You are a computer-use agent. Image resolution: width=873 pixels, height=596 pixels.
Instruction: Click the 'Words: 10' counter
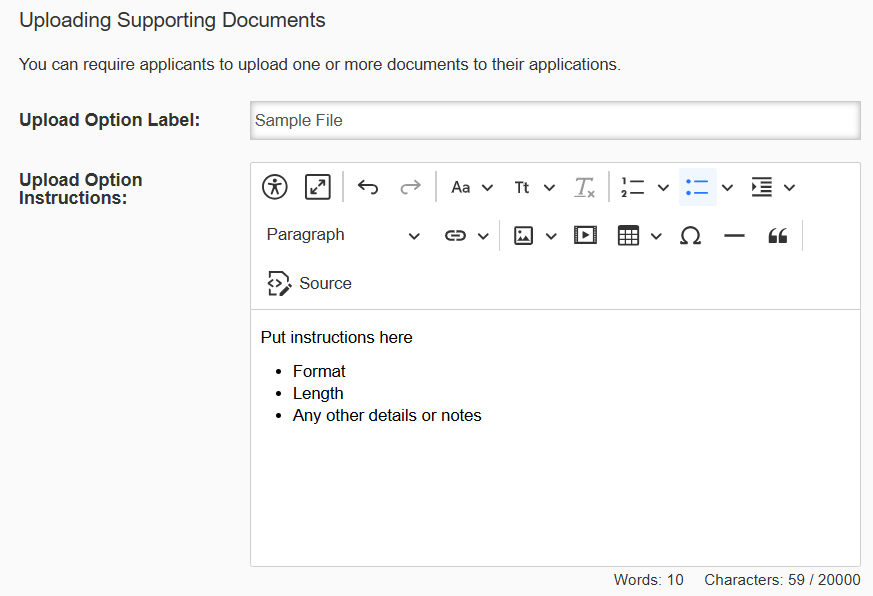coord(649,580)
